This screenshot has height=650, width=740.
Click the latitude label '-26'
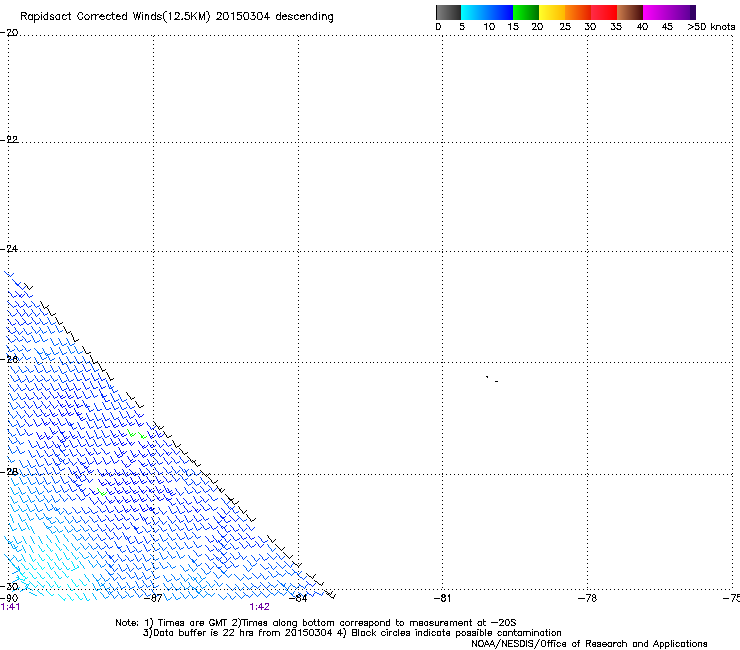pyautogui.click(x=9, y=360)
